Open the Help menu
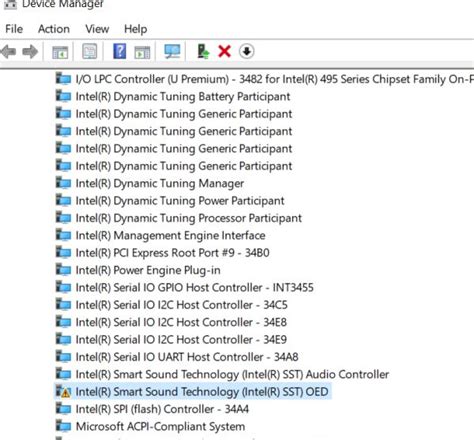This screenshot has height=440, width=474. [135, 29]
